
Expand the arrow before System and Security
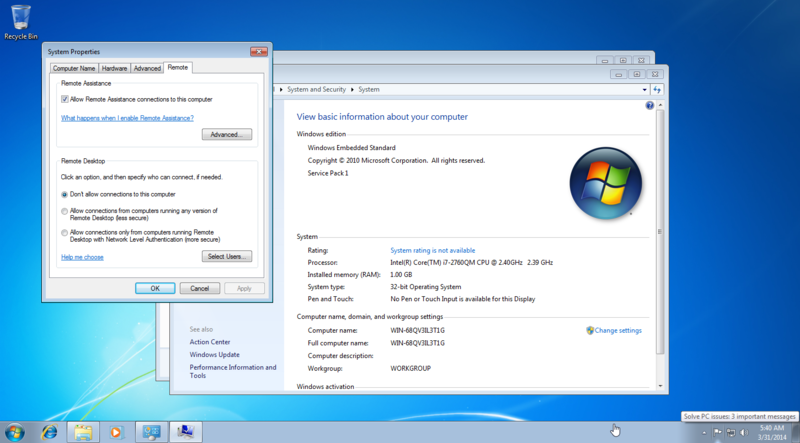pyautogui.click(x=281, y=89)
